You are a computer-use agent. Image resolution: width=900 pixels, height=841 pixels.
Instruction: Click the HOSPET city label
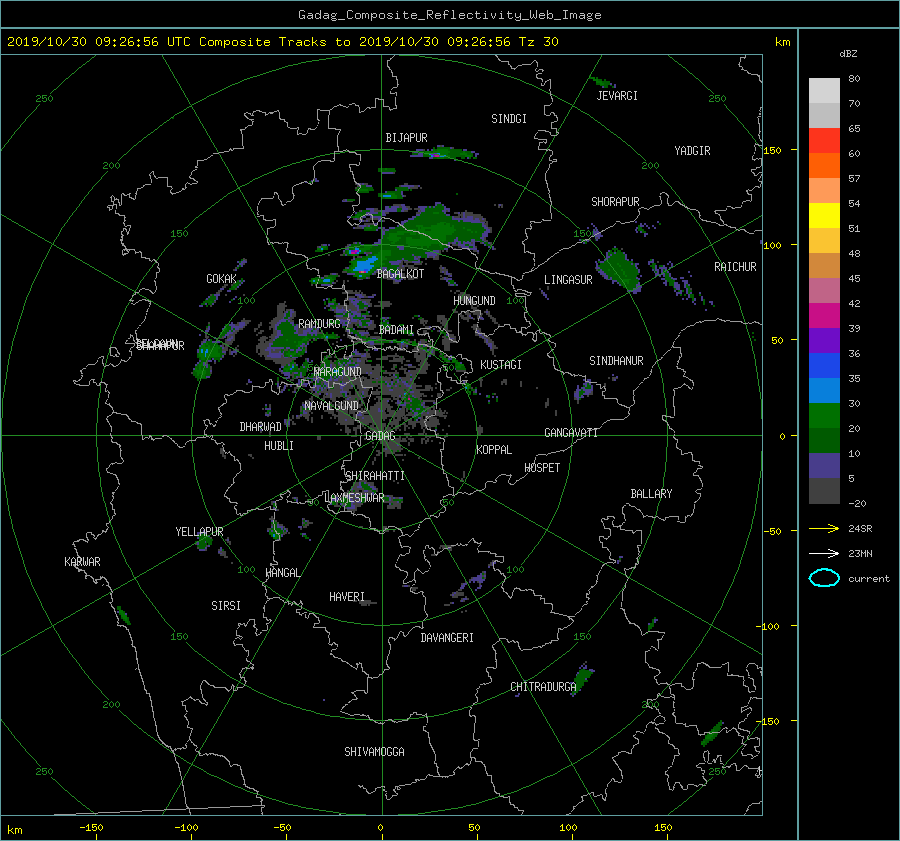tap(542, 468)
